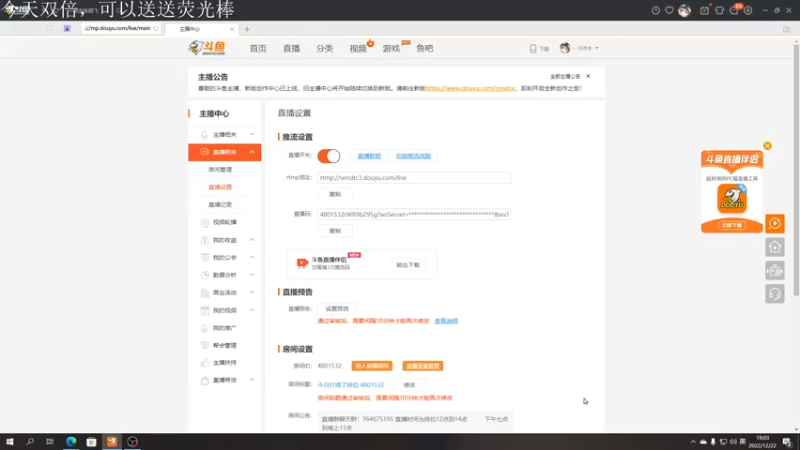
Task: Go to 直播 in the top navigation
Action: [291, 48]
